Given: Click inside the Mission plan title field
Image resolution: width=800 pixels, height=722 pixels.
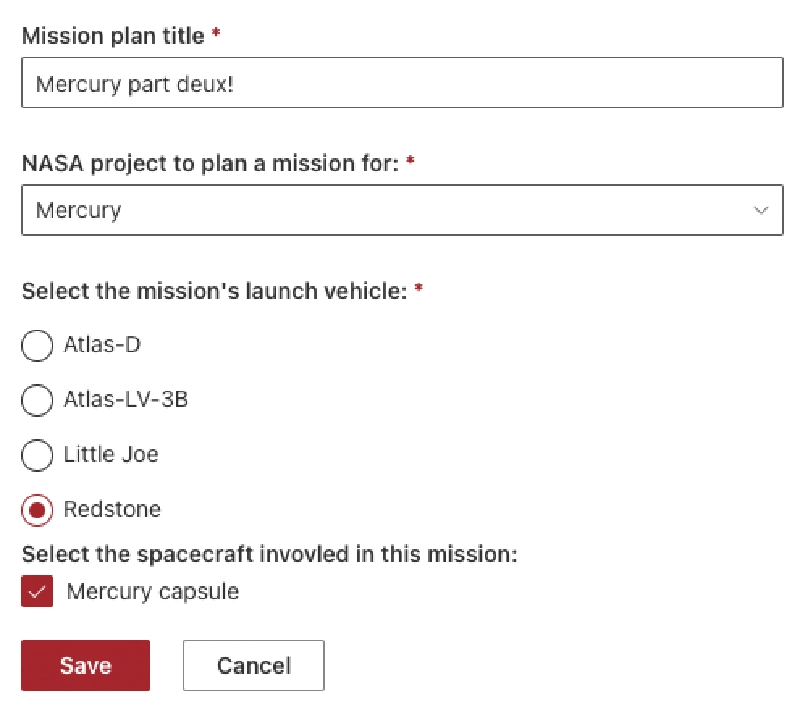Looking at the screenshot, I should [x=400, y=83].
